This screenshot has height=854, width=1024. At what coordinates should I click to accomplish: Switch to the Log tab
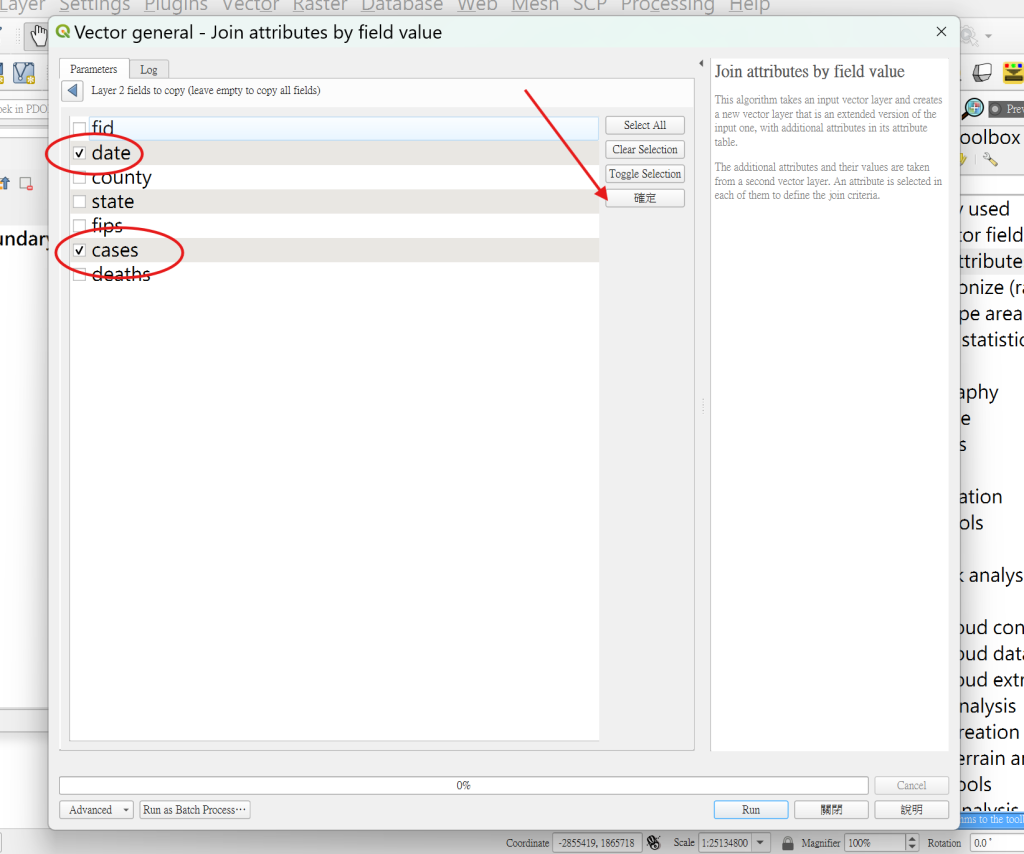(x=149, y=70)
